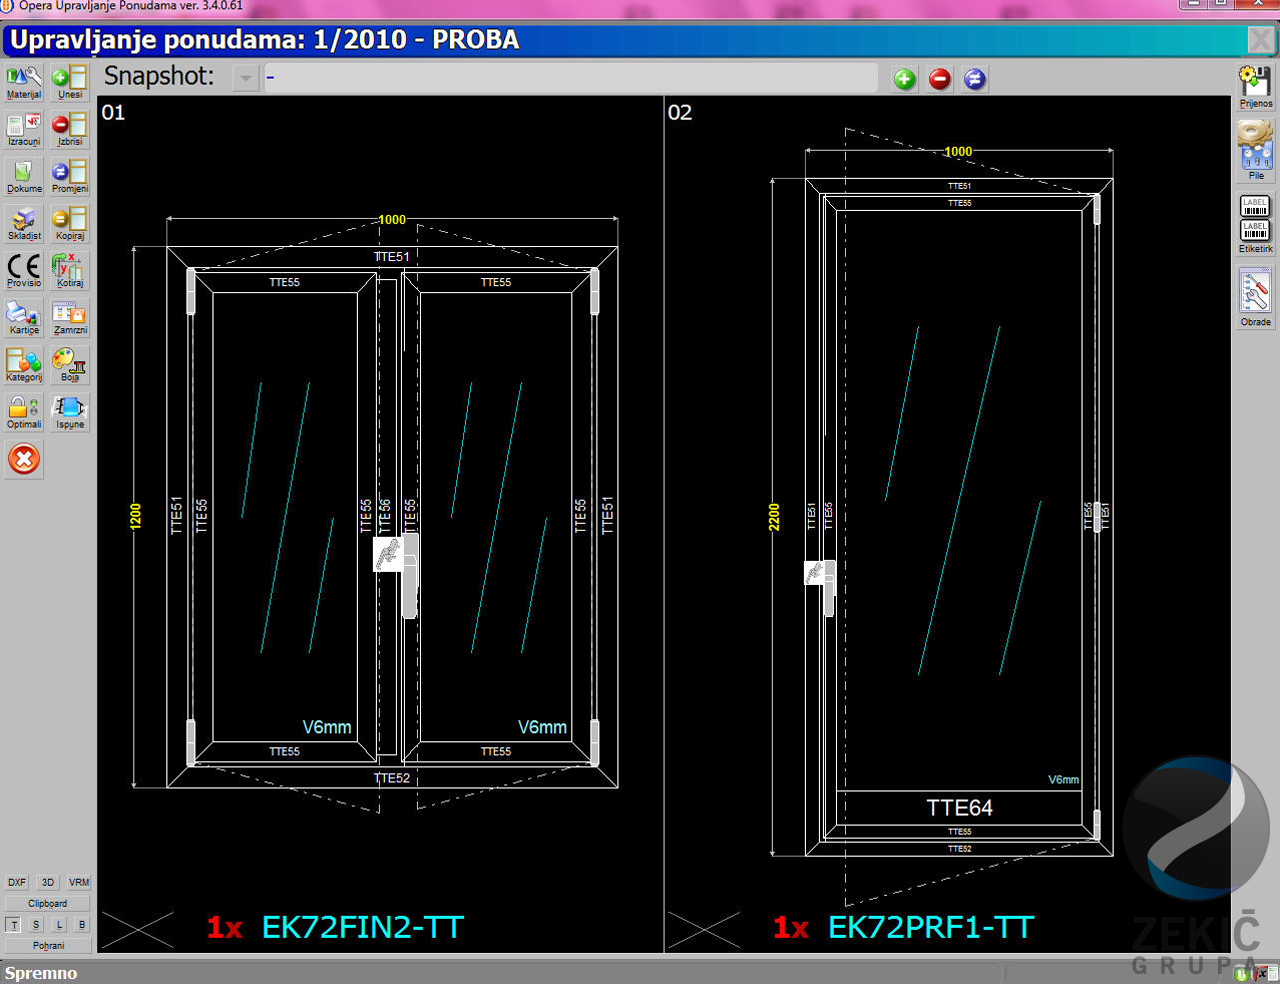Click the CE Provisio icon
The width and height of the screenshot is (1280, 984).
(24, 270)
